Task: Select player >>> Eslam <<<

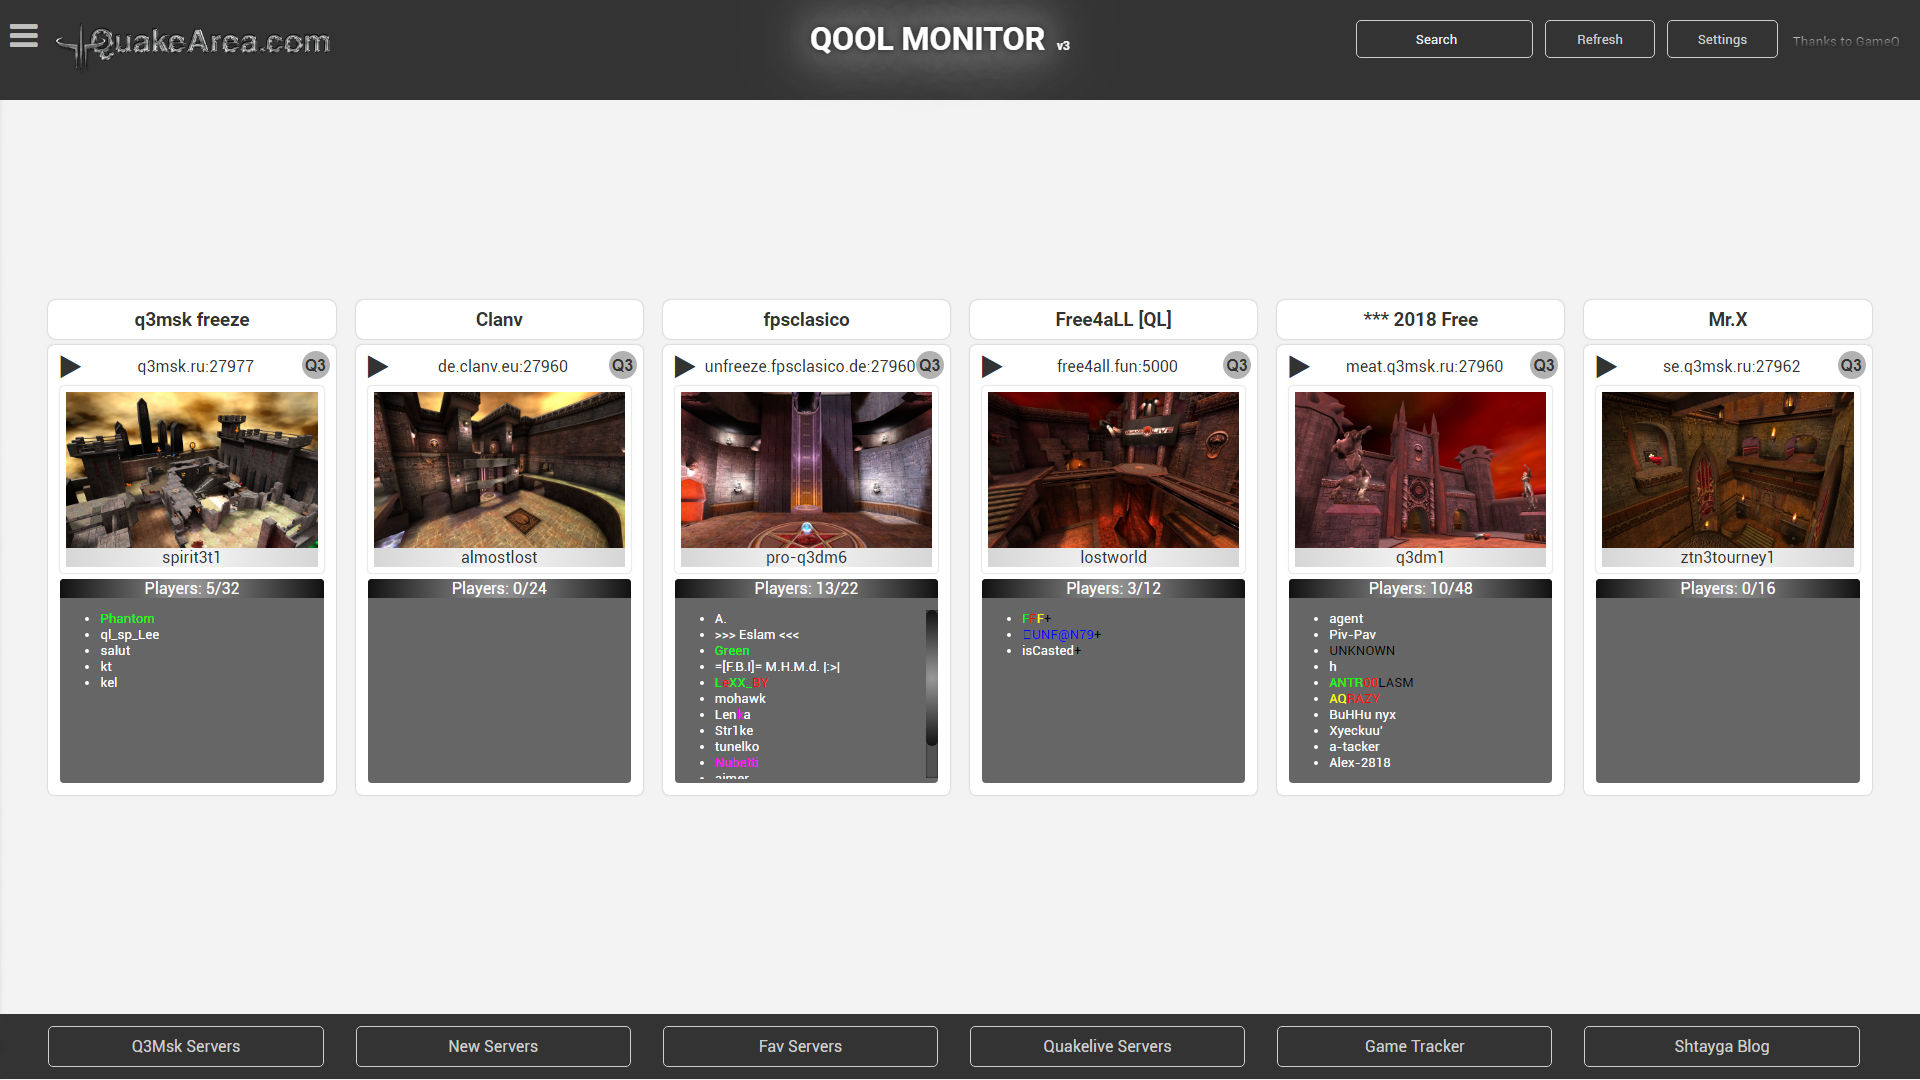Action: point(757,635)
